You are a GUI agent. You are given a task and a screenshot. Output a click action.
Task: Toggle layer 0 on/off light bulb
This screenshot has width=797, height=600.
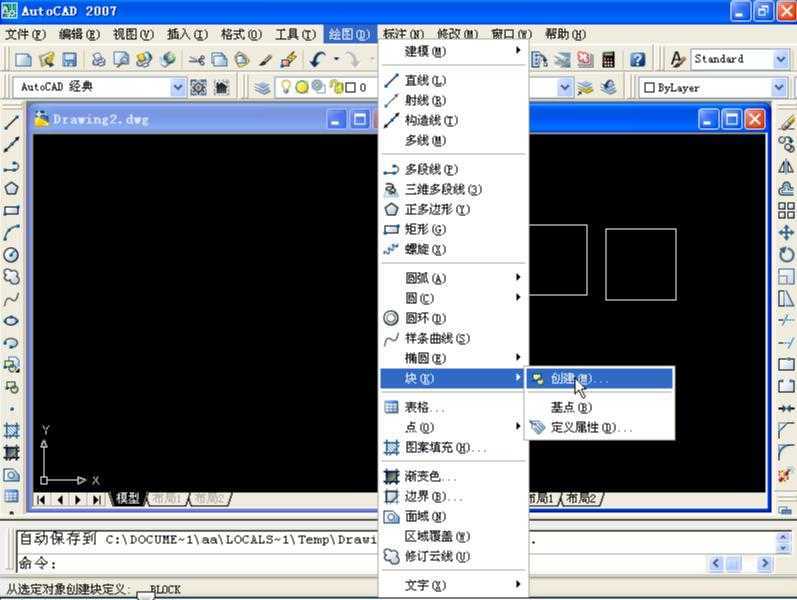click(x=286, y=87)
